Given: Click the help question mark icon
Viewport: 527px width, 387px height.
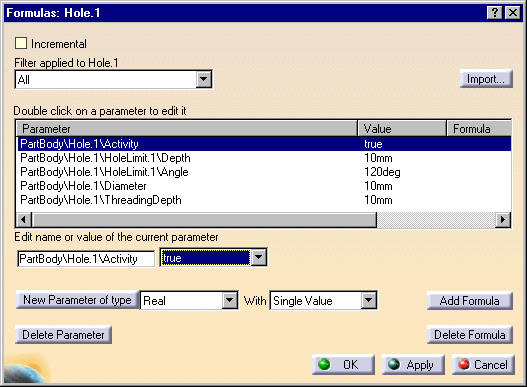Looking at the screenshot, I should pyautogui.click(x=495, y=13).
